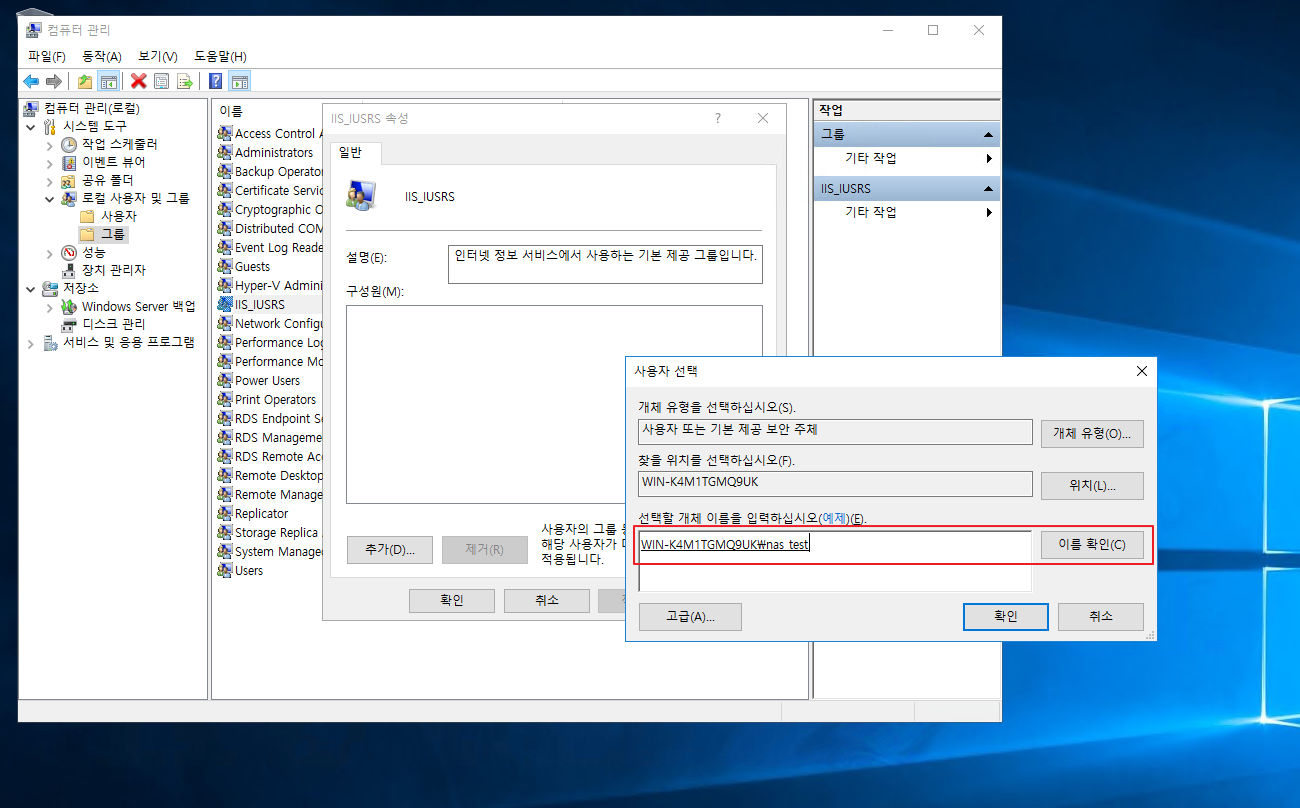1300x808 pixels.
Task: Open the properties toolbar icon
Action: [162, 81]
